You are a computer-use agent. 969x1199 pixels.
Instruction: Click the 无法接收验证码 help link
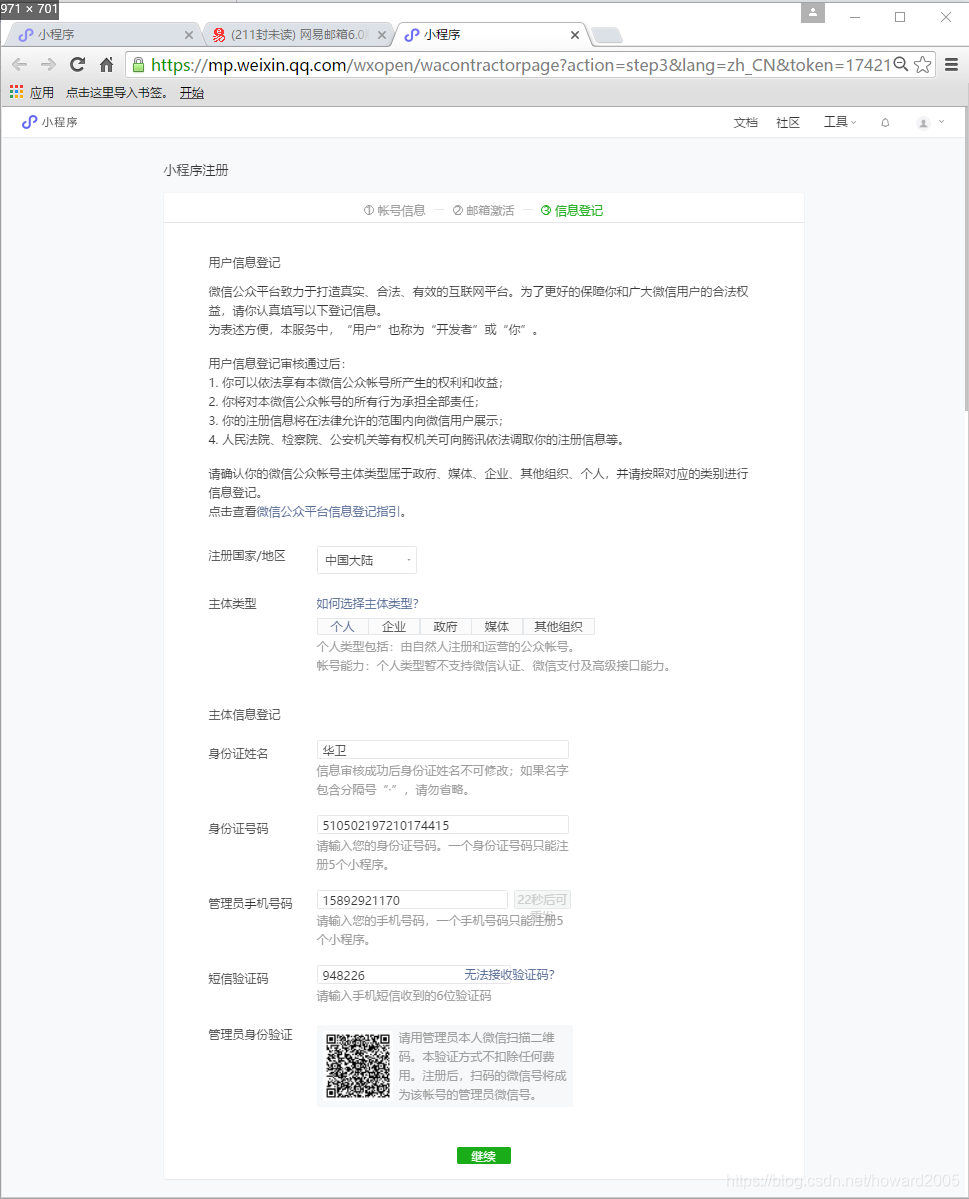(512, 974)
